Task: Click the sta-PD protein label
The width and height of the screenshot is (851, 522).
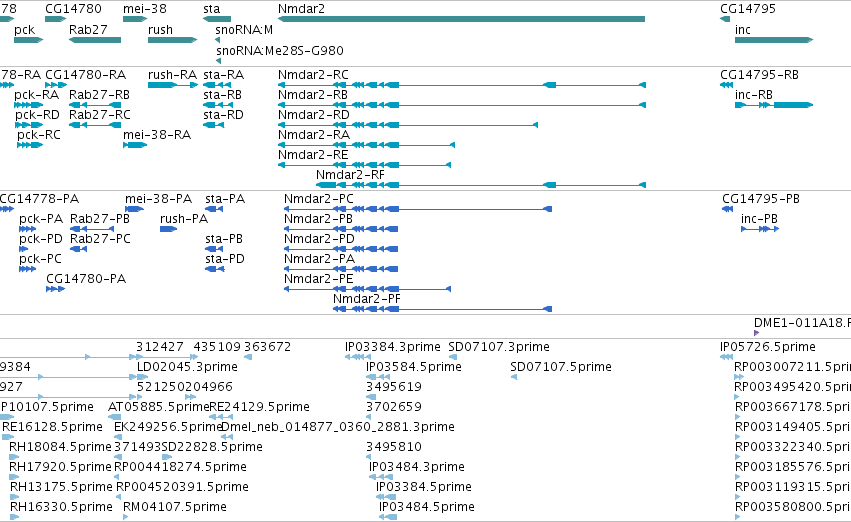Action: [225, 259]
